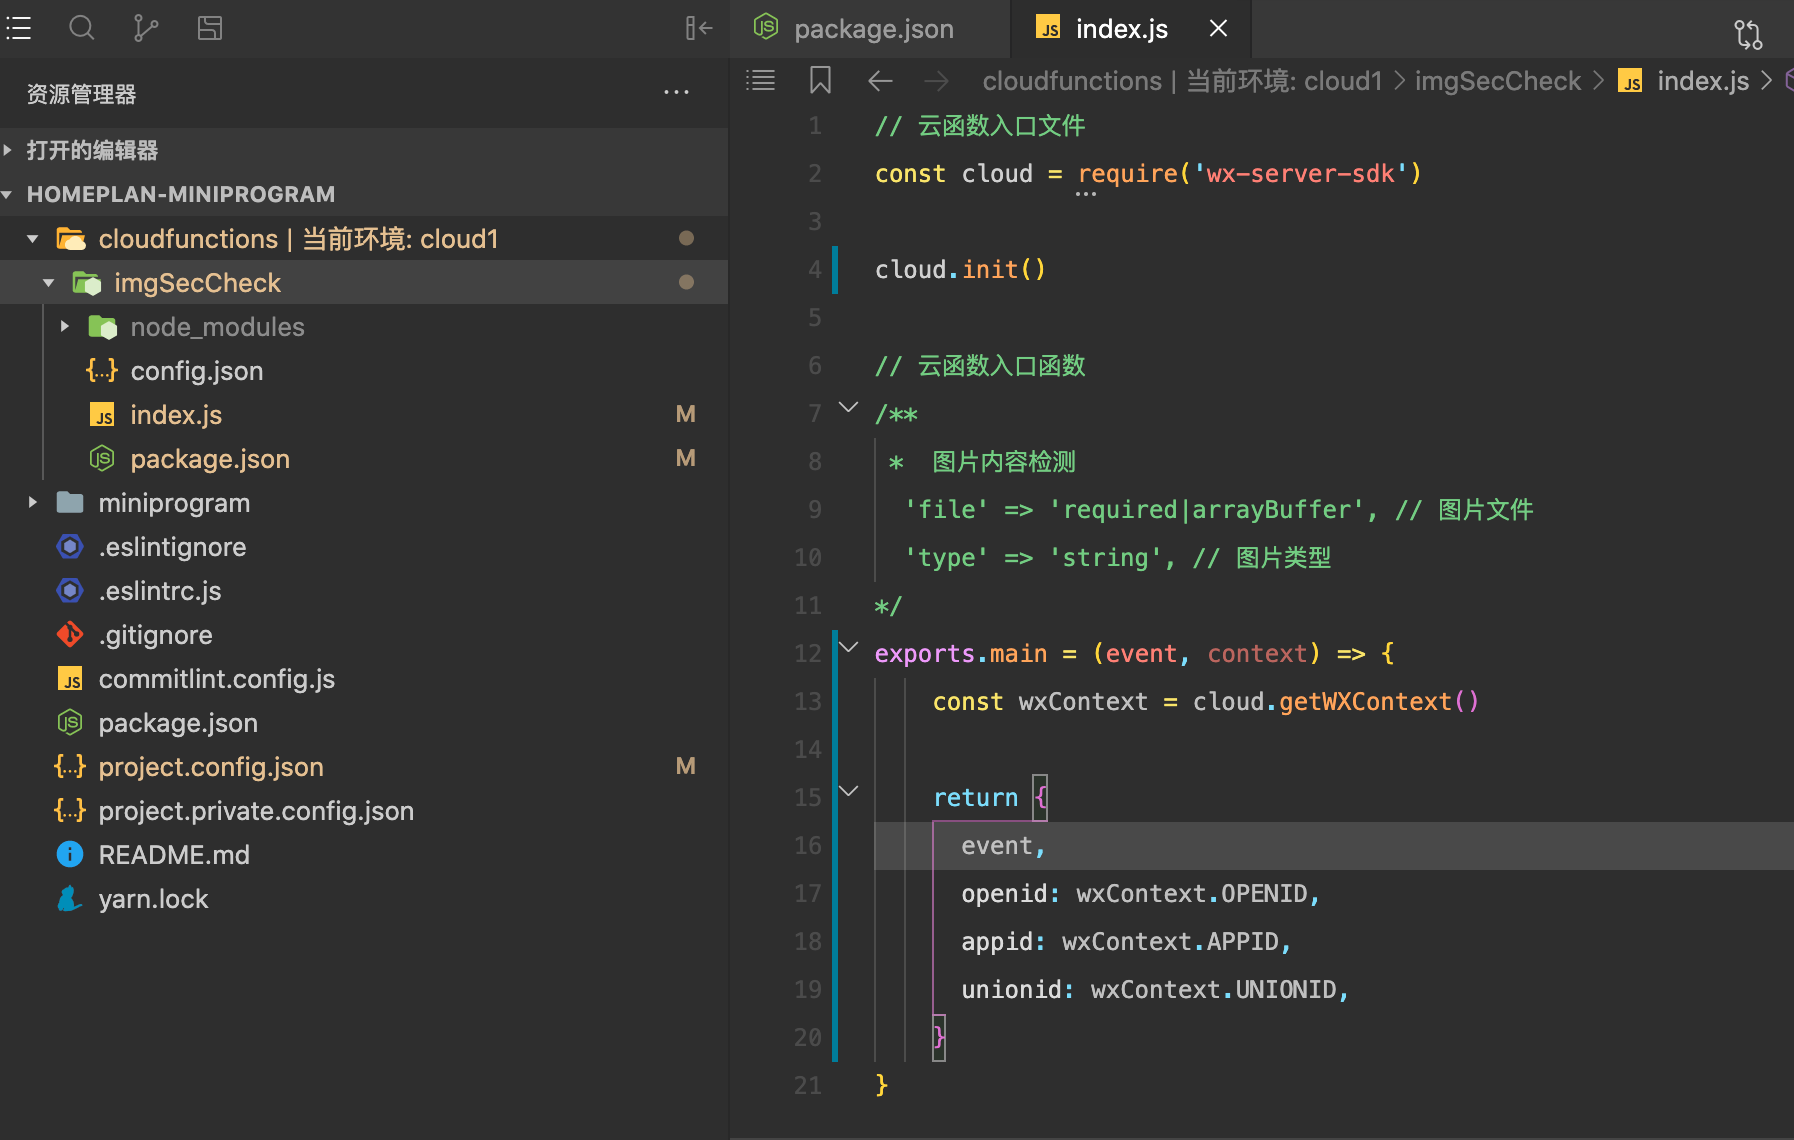Open config.json in the file tree
1794x1140 pixels.
point(364,371)
